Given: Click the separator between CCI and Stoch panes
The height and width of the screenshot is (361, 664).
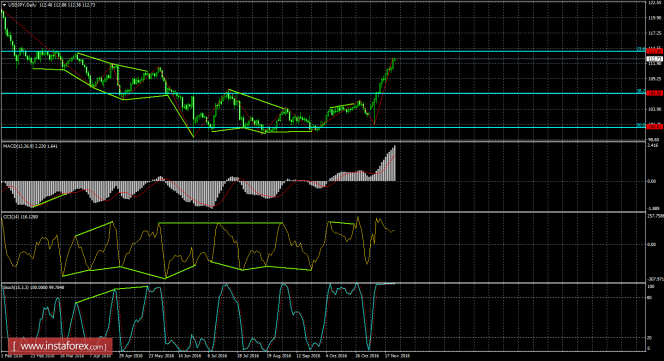Looking at the screenshot, I should (x=323, y=283).
